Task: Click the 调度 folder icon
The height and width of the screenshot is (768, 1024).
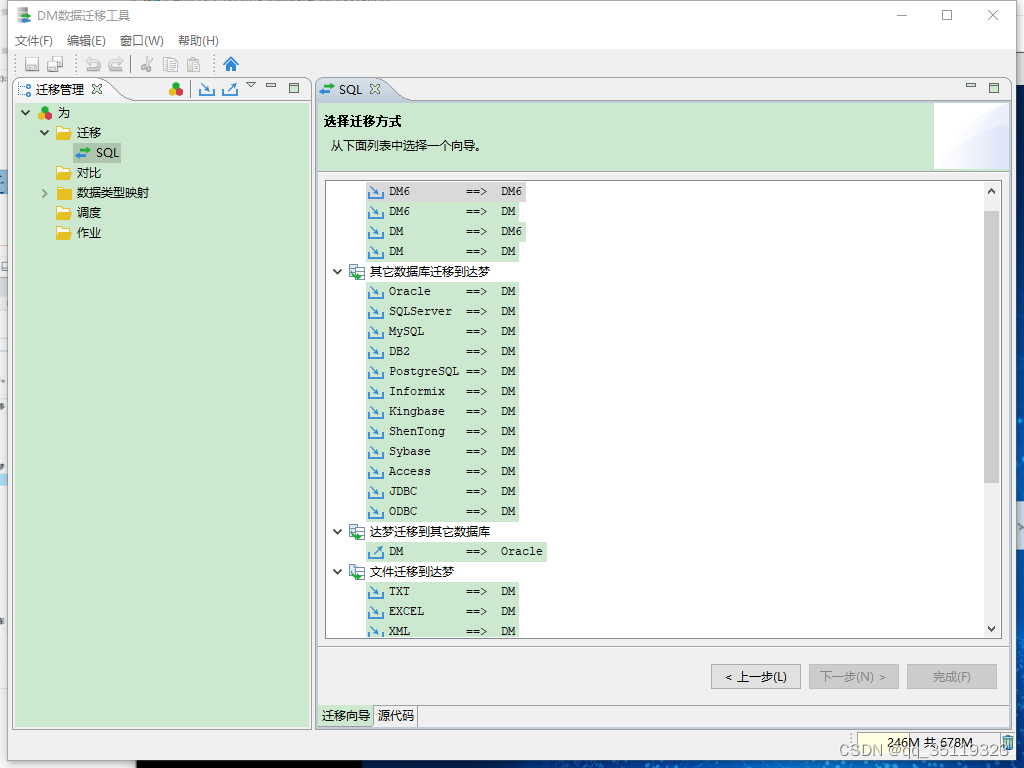Action: coord(63,213)
